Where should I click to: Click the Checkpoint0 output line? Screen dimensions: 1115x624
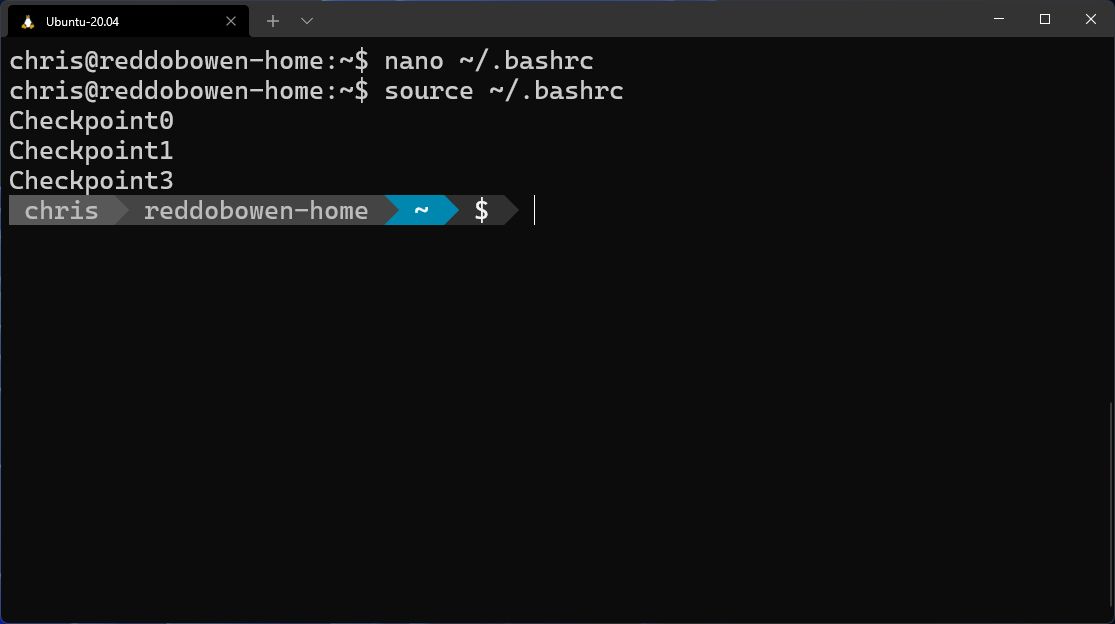pyautogui.click(x=90, y=120)
